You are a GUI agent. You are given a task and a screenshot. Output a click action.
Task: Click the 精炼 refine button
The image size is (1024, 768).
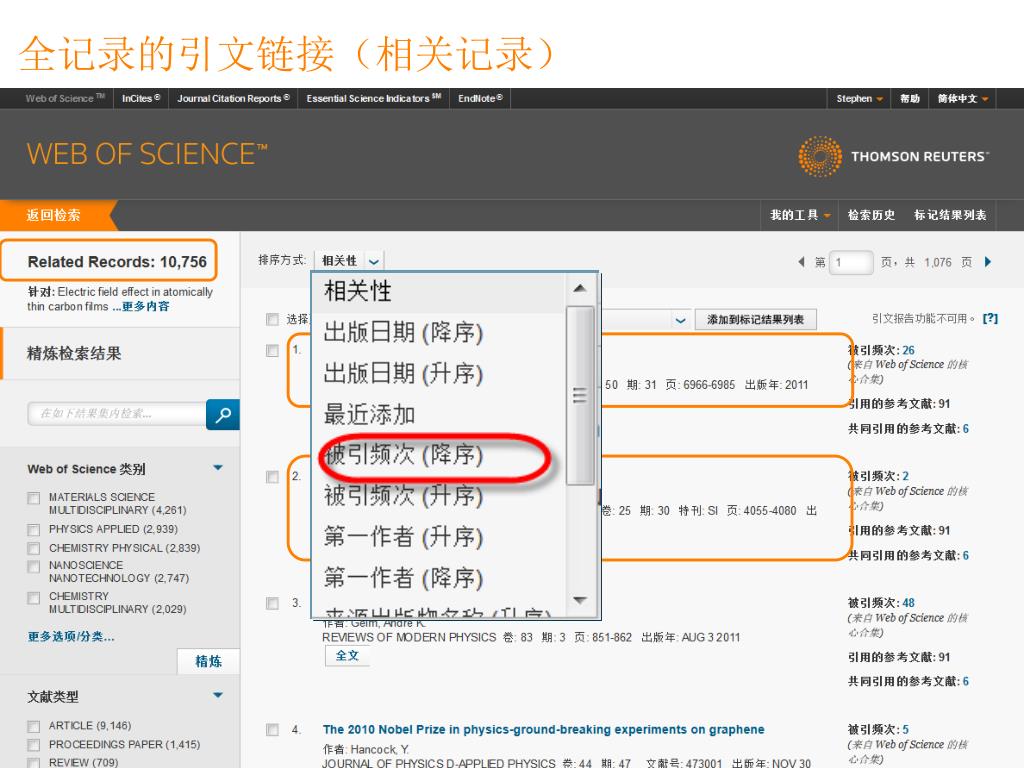pos(208,661)
